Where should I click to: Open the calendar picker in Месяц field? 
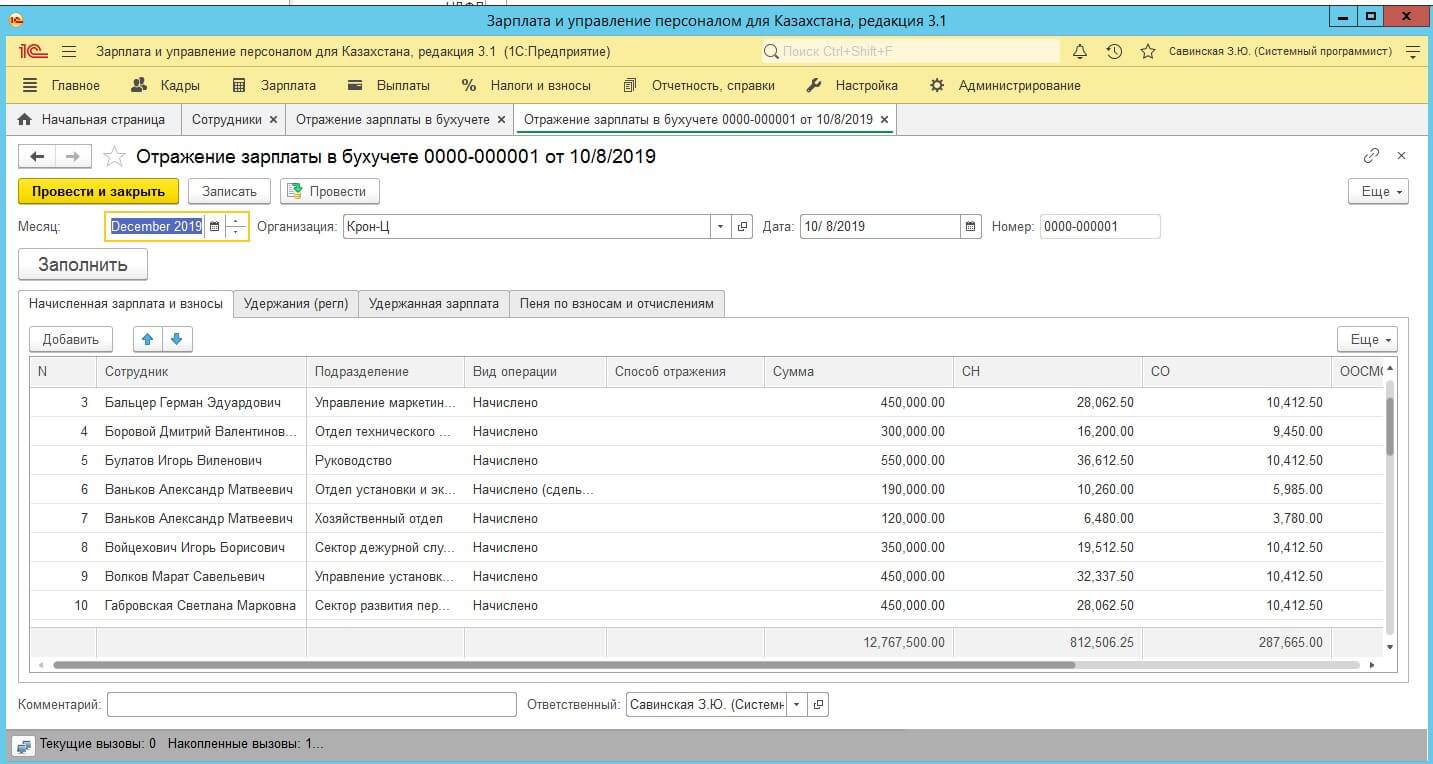pyautogui.click(x=214, y=227)
